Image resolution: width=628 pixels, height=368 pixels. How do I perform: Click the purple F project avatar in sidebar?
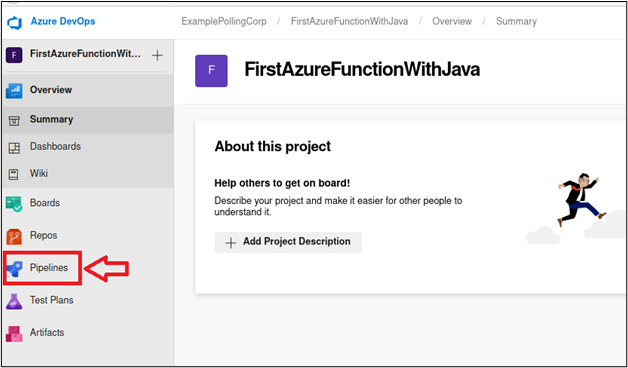pyautogui.click(x=14, y=55)
